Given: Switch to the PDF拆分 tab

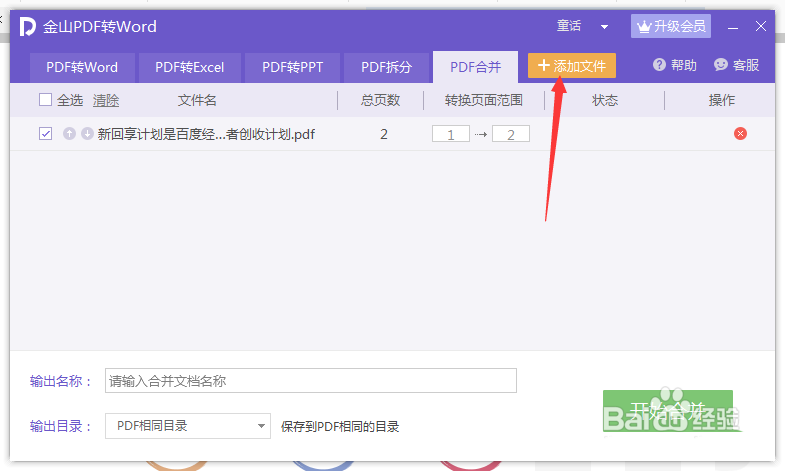Looking at the screenshot, I should pos(386,68).
